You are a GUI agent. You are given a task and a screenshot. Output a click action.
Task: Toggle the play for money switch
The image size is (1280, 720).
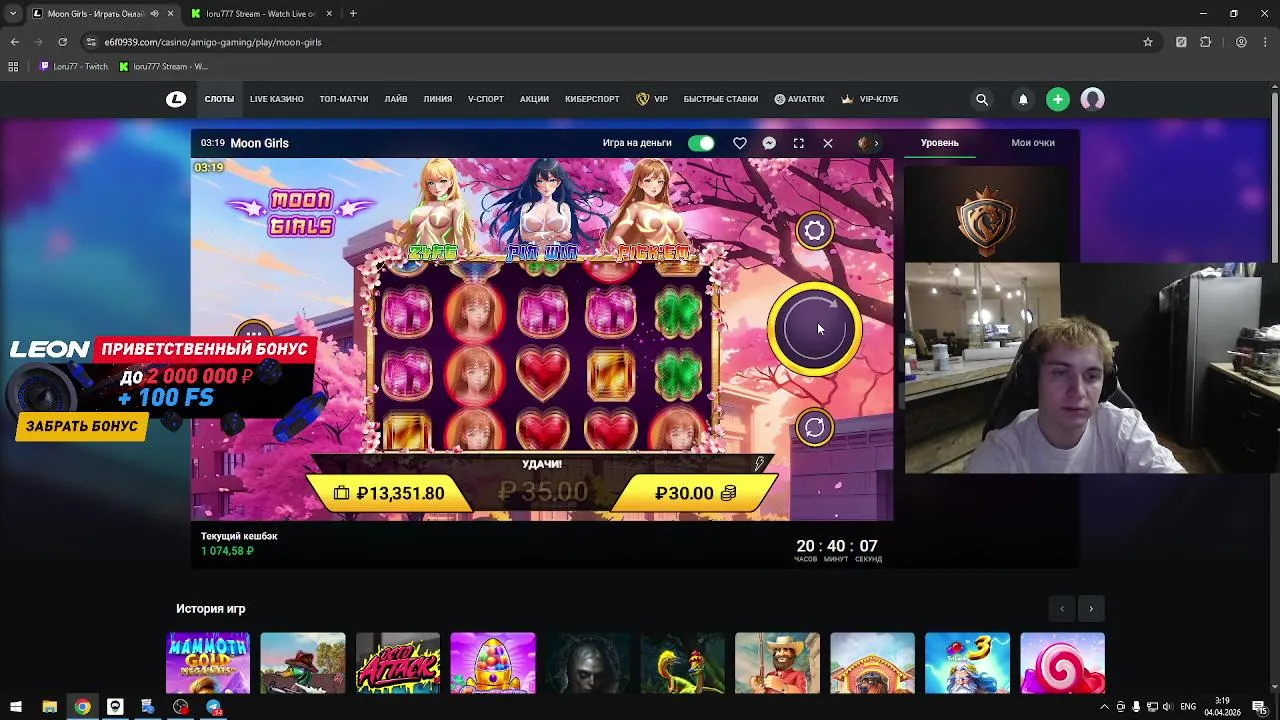click(701, 143)
